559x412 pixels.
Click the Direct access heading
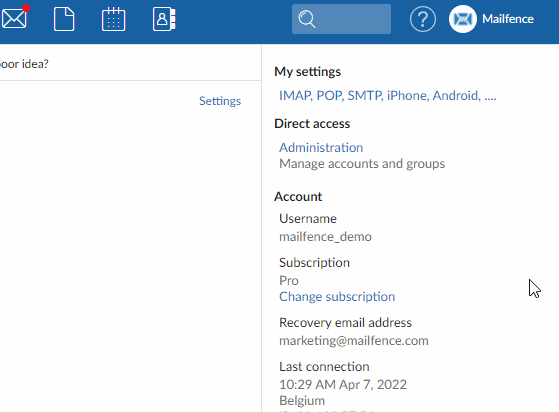pyautogui.click(x=312, y=124)
